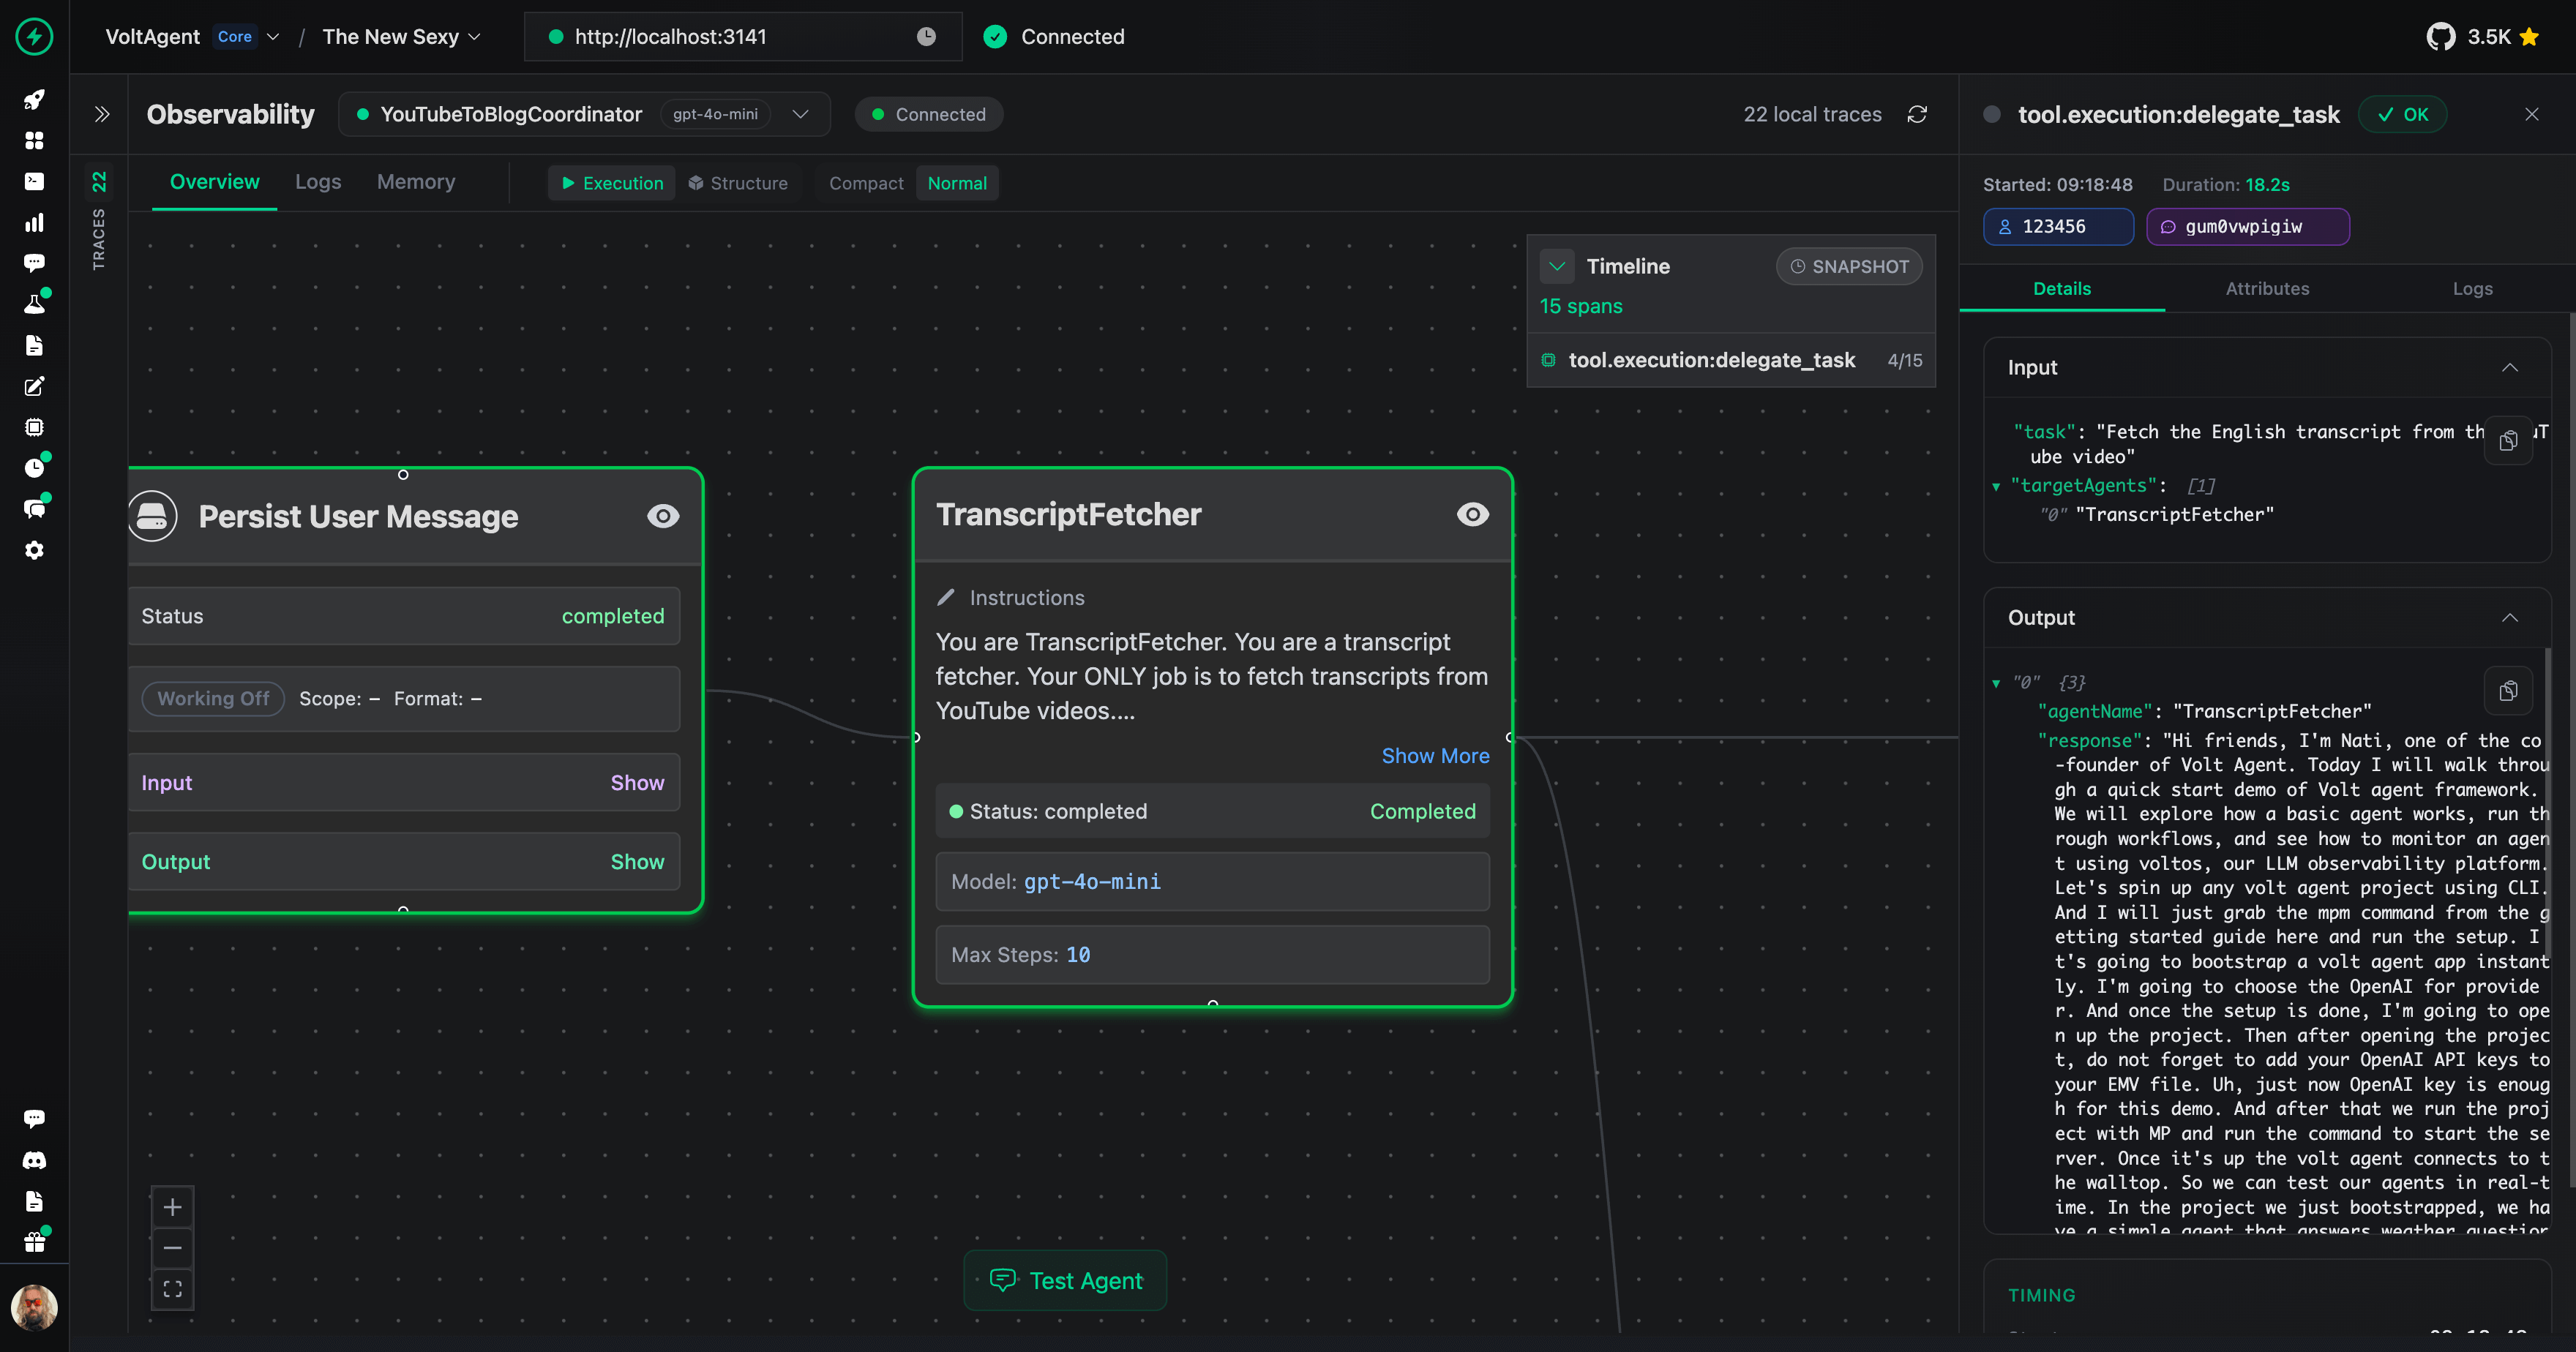The width and height of the screenshot is (2576, 1352).
Task: Switch view to Compact mode
Action: [865, 183]
